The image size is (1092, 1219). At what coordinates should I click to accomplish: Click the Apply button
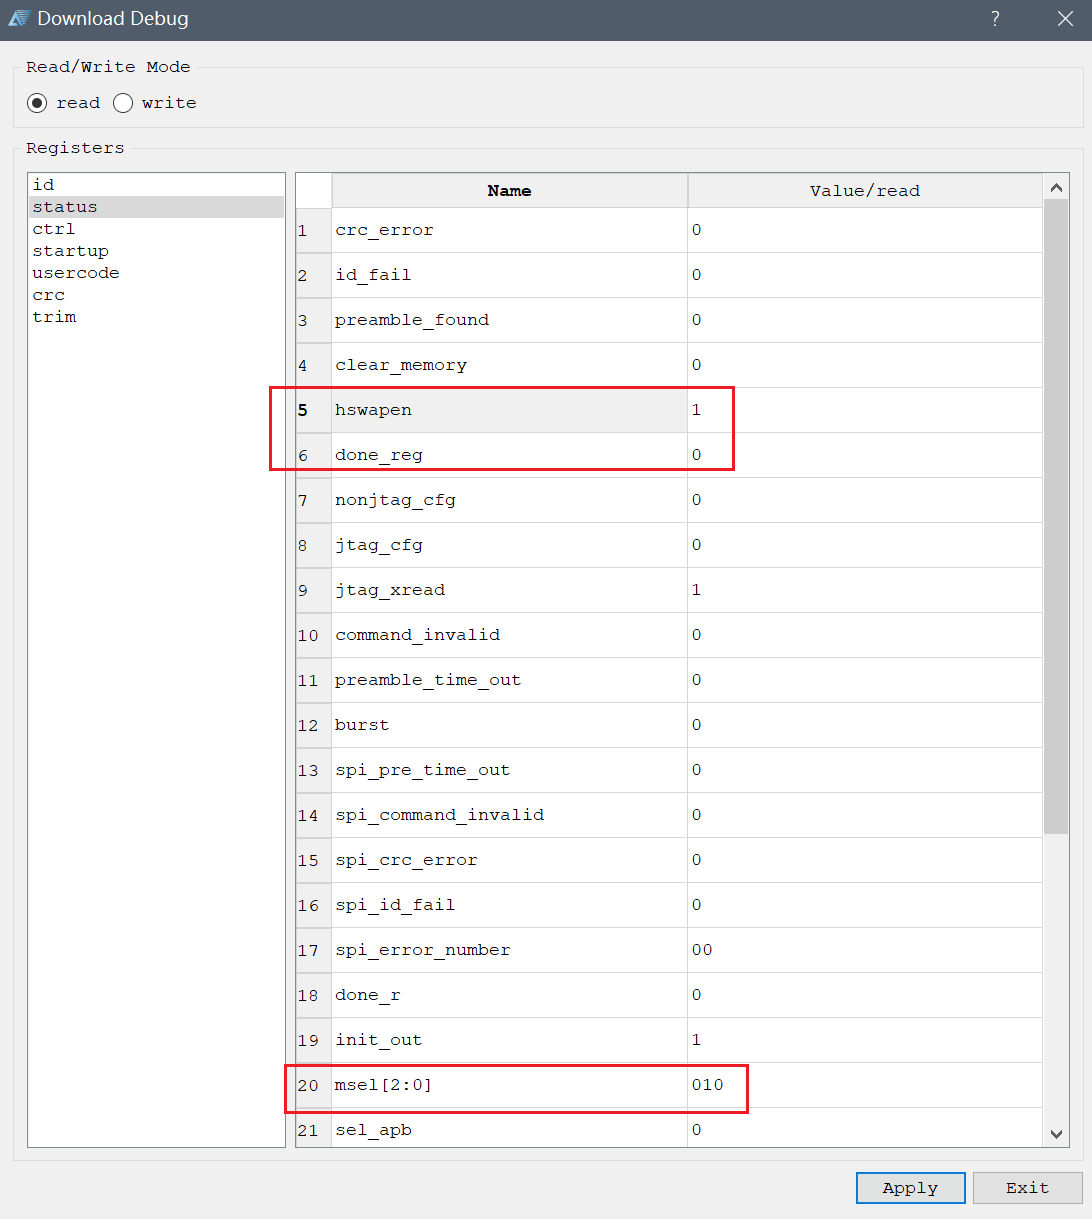(x=911, y=1188)
